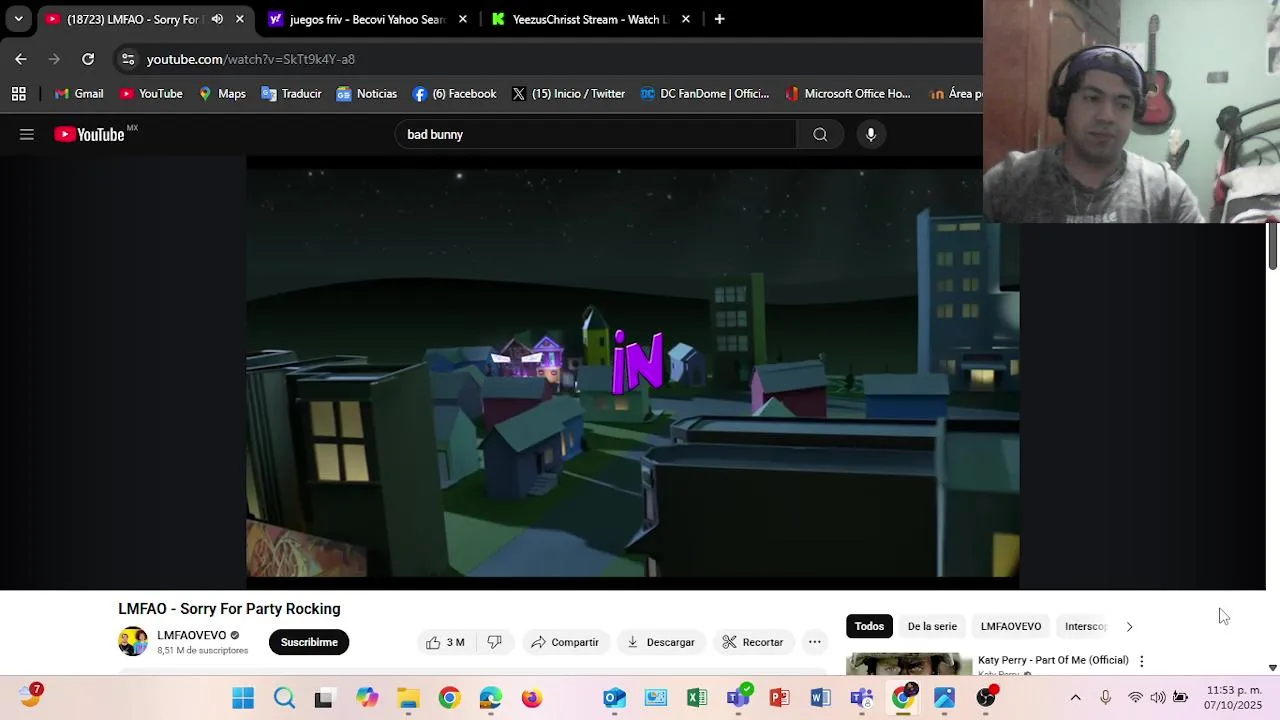Close the YeezusChrisst Stream tab

coord(686,19)
